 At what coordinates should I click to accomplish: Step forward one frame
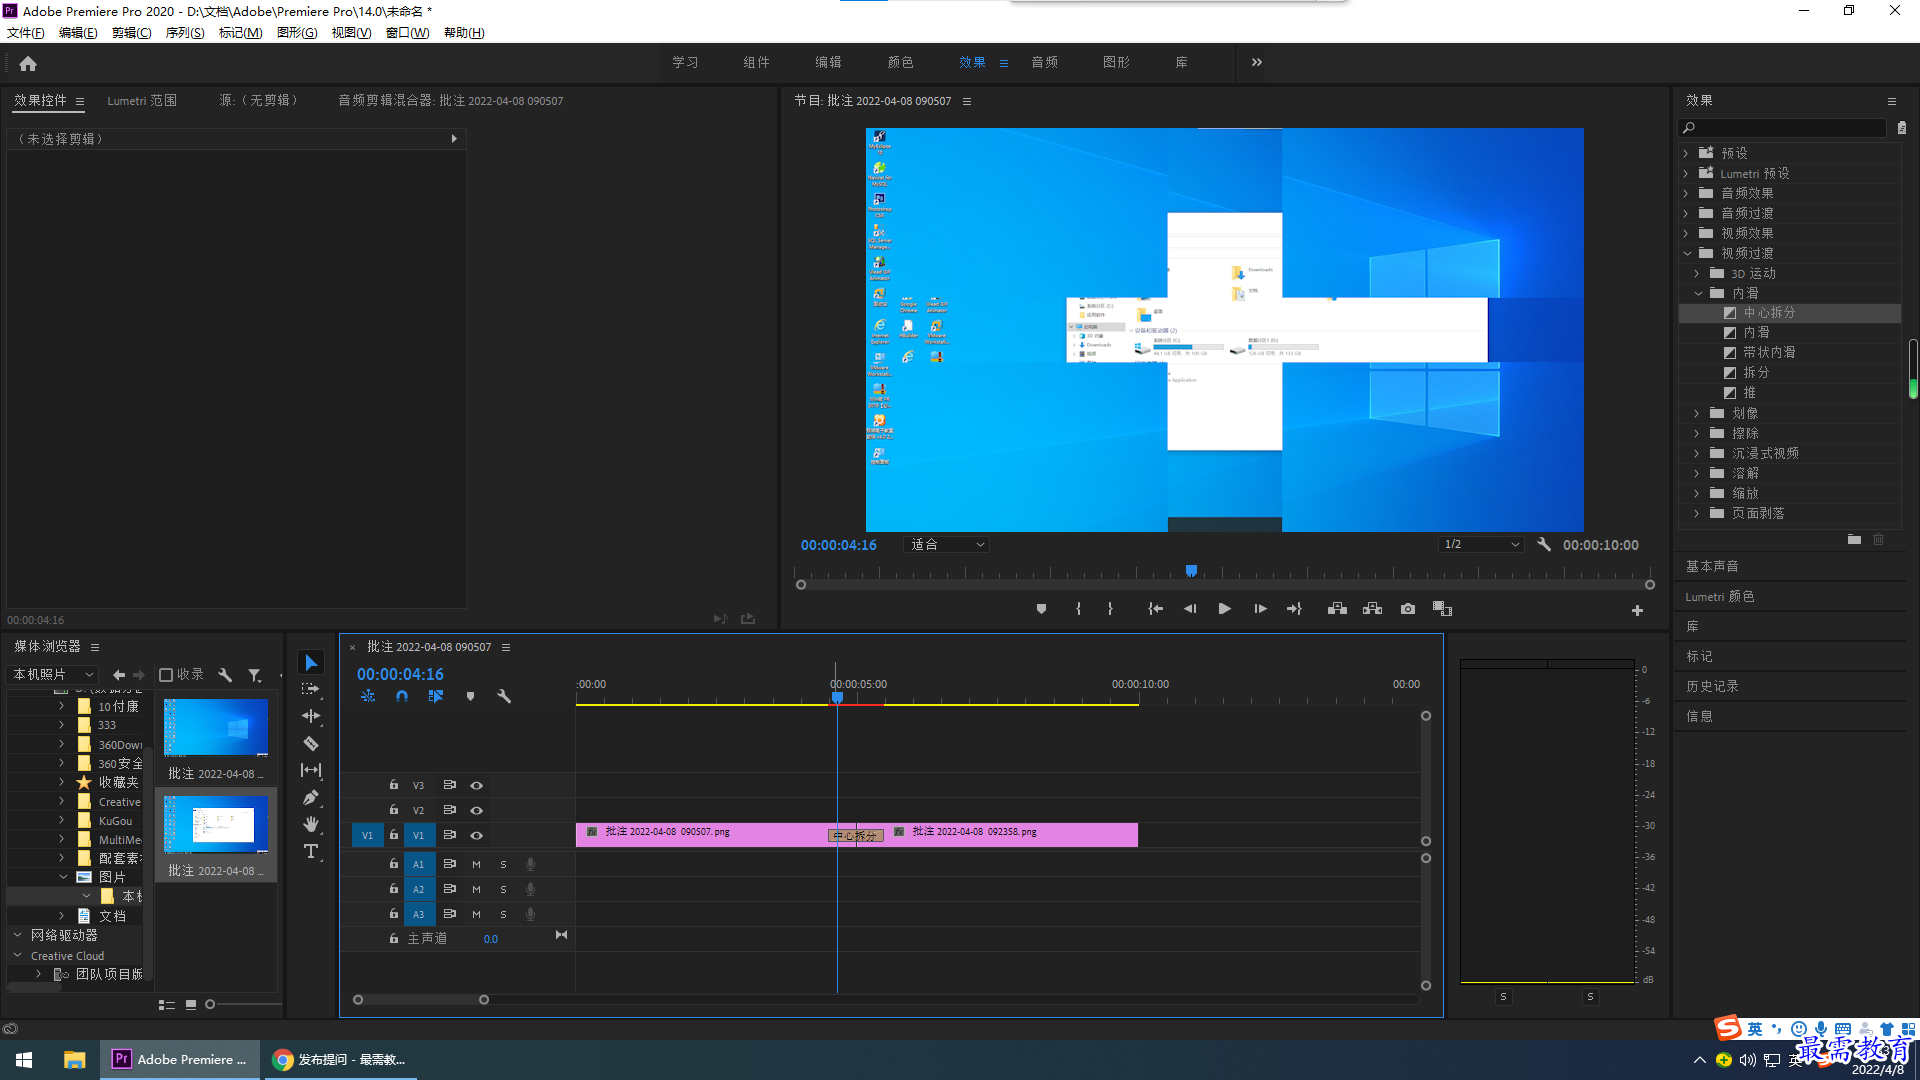(x=1260, y=609)
